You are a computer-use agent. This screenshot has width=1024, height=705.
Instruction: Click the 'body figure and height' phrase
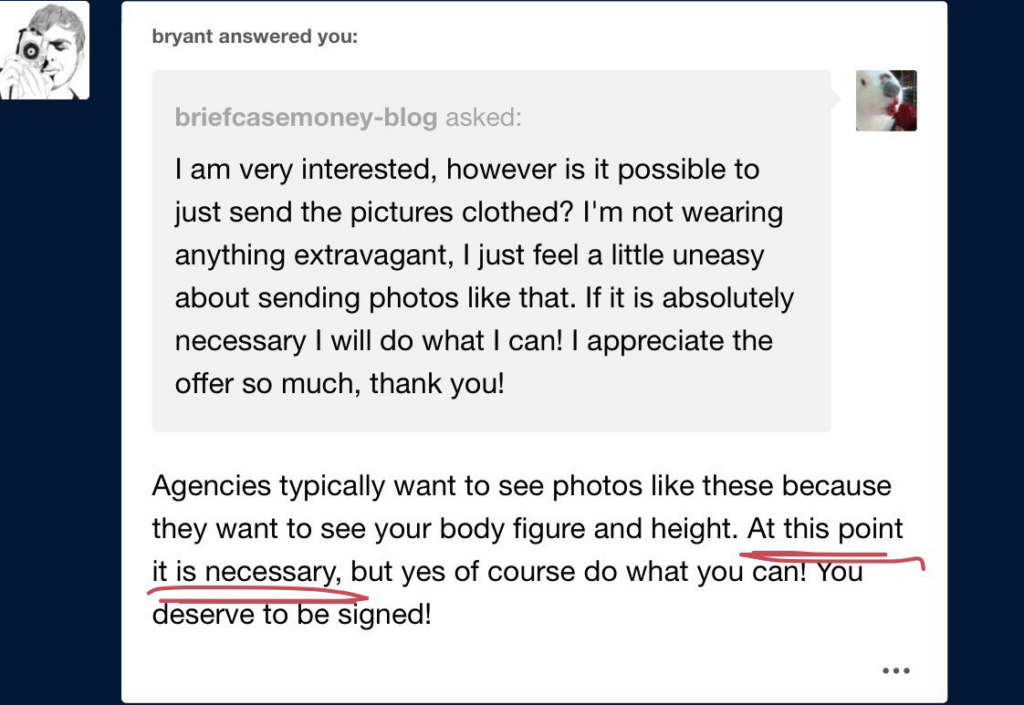pos(586,529)
